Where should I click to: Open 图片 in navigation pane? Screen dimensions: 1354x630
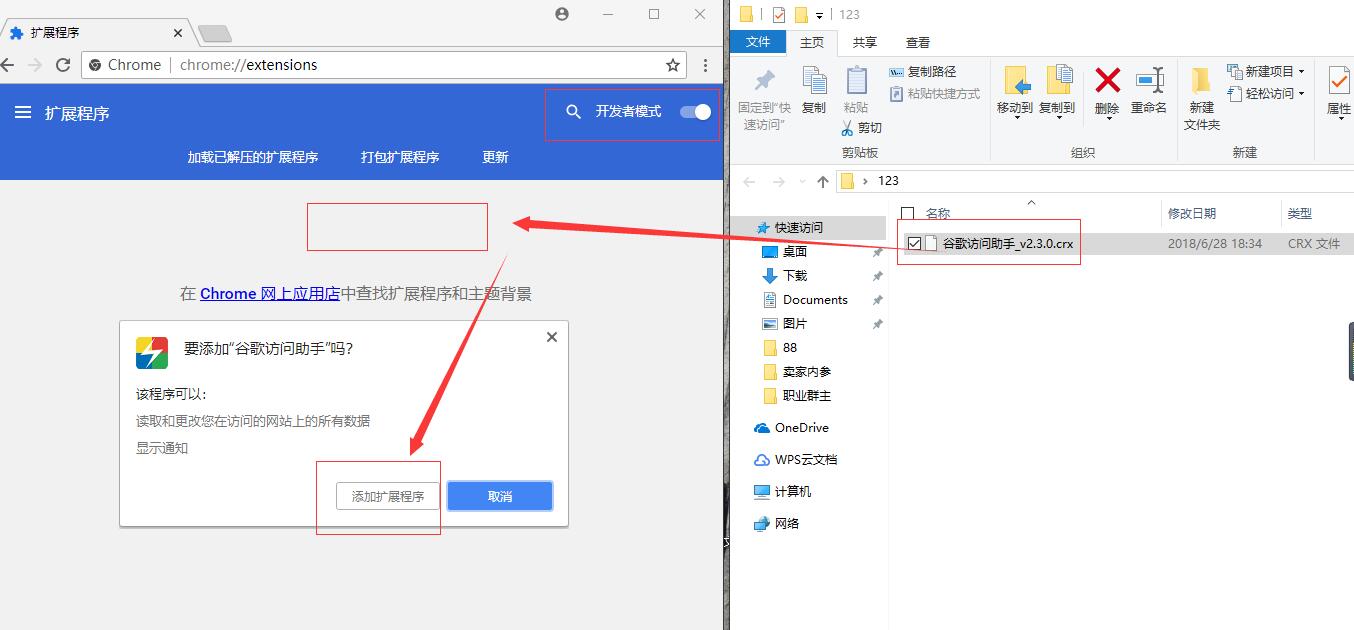[x=795, y=323]
